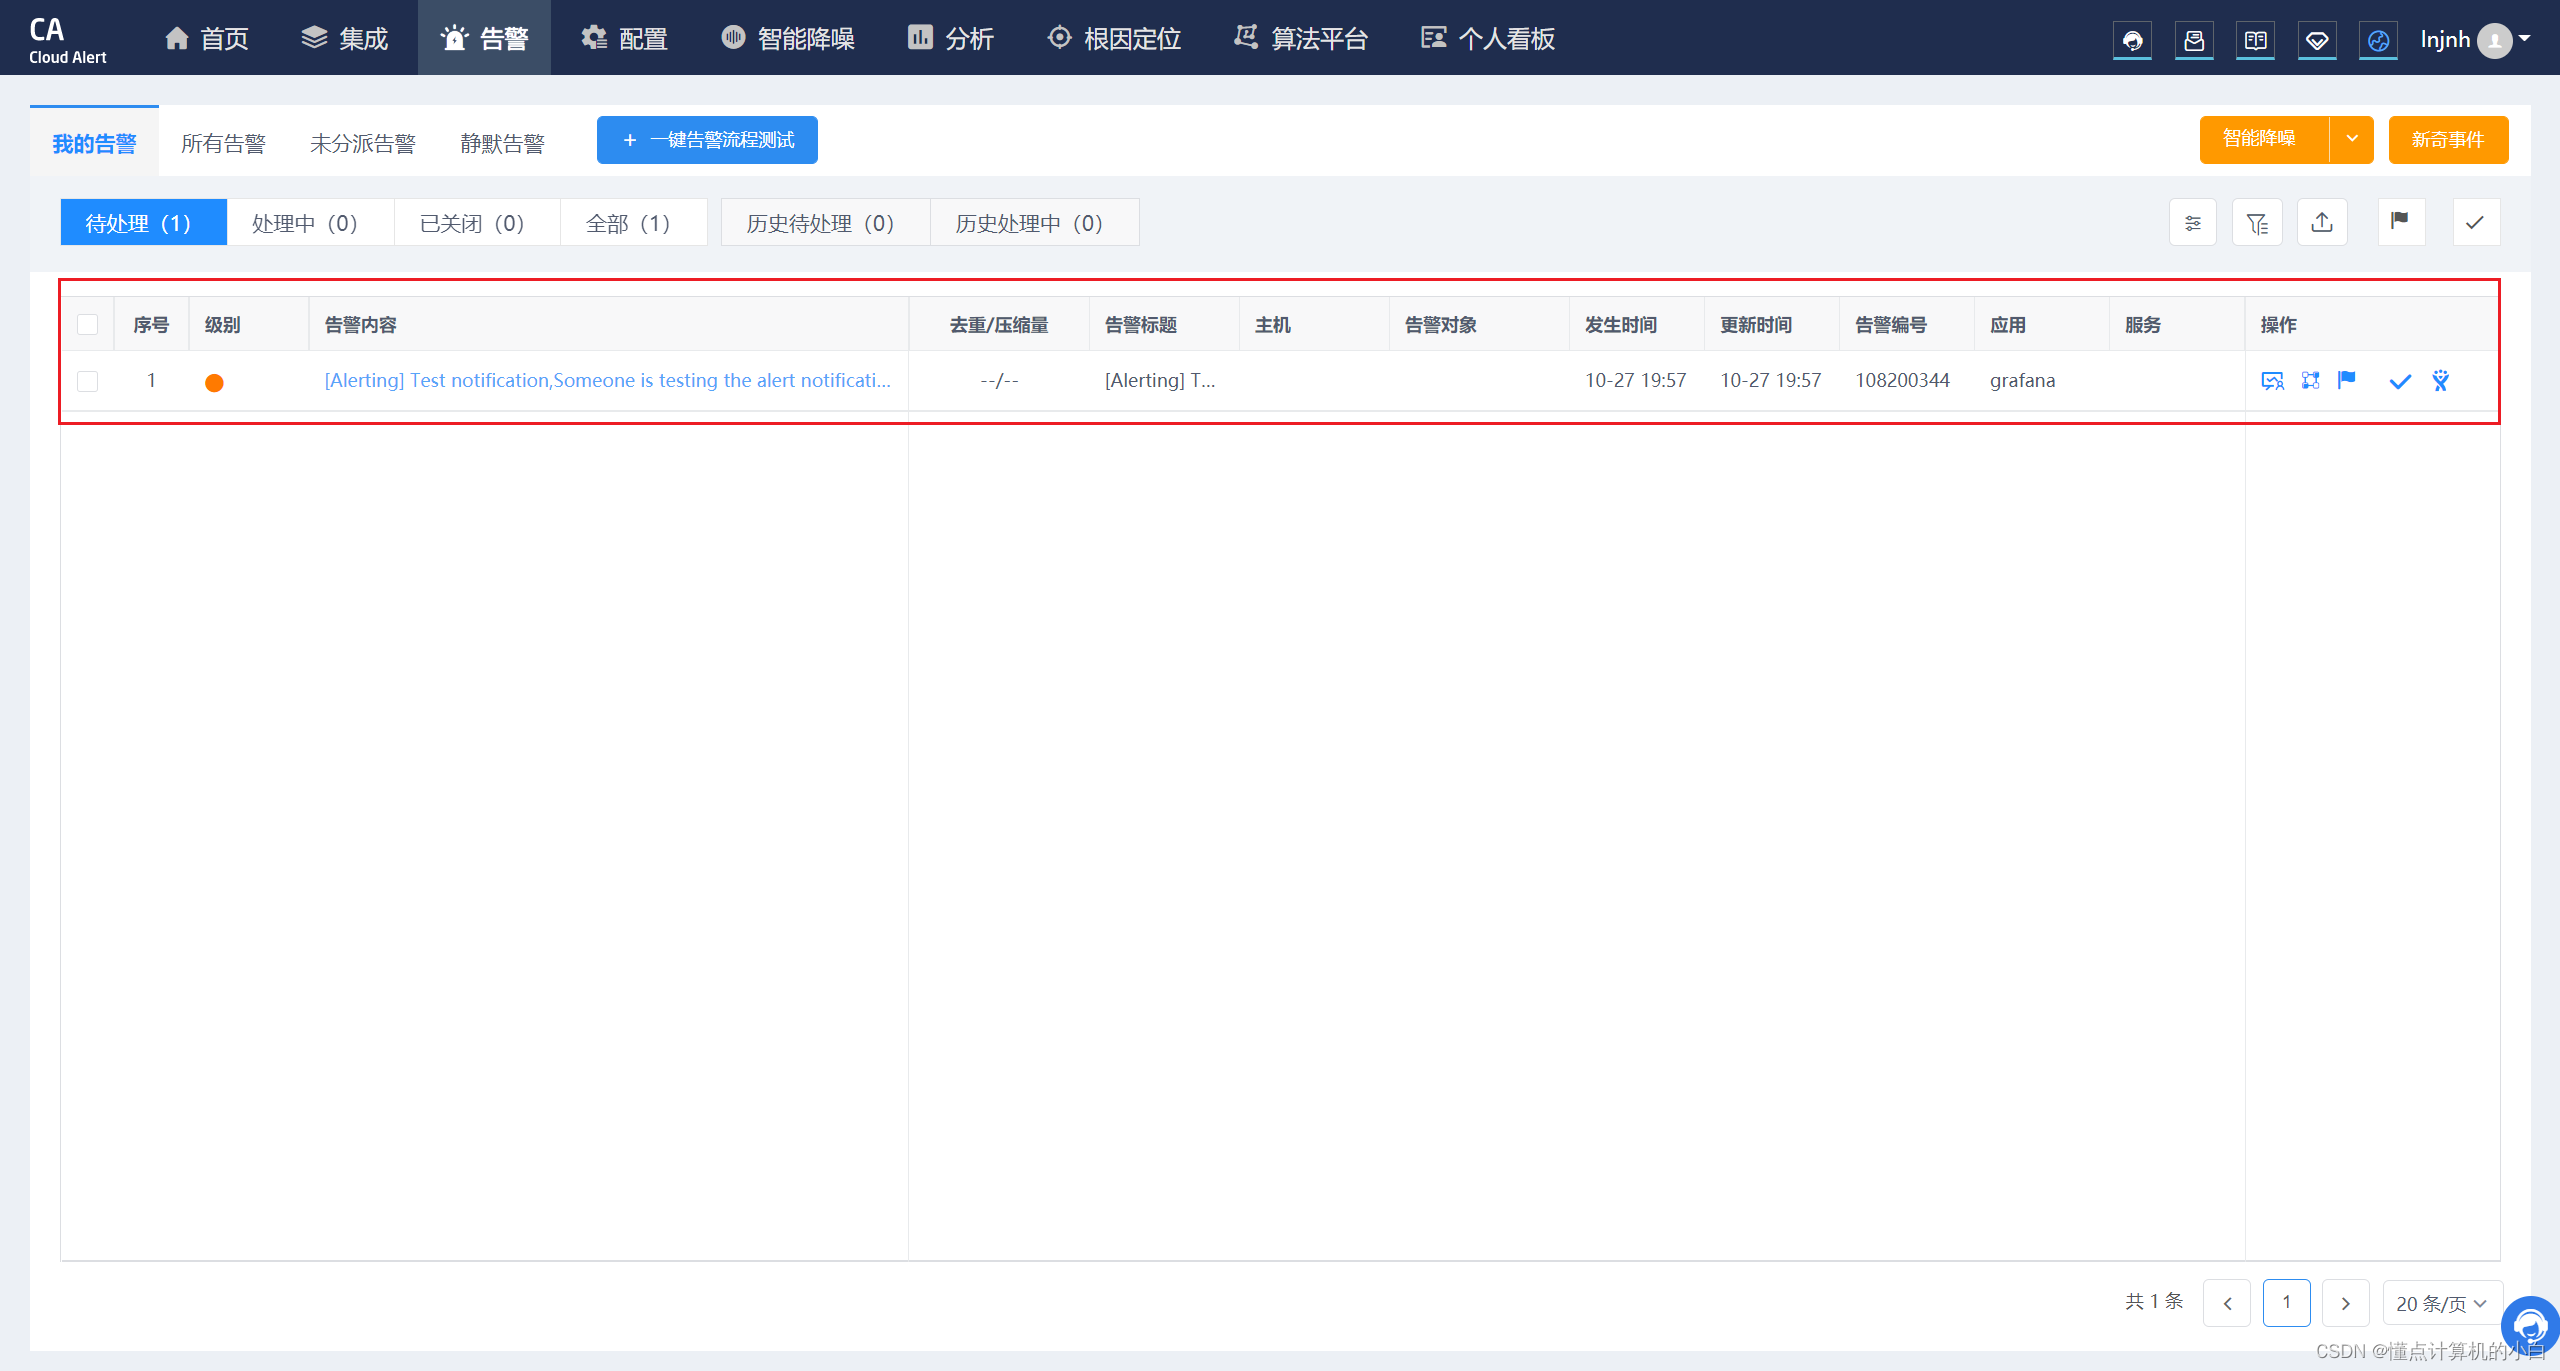Open 集成 in top navigation
Viewport: 2560px width, 1371px height.
click(345, 38)
